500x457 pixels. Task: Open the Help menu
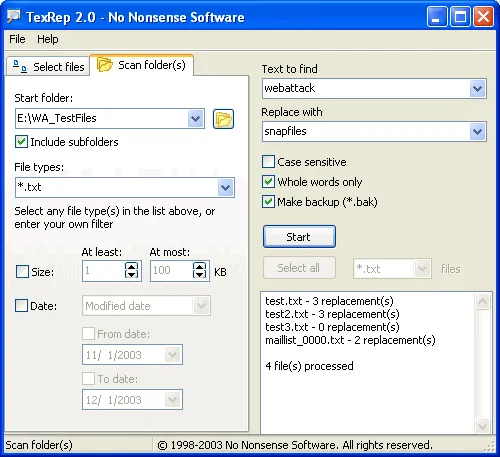pyautogui.click(x=48, y=39)
